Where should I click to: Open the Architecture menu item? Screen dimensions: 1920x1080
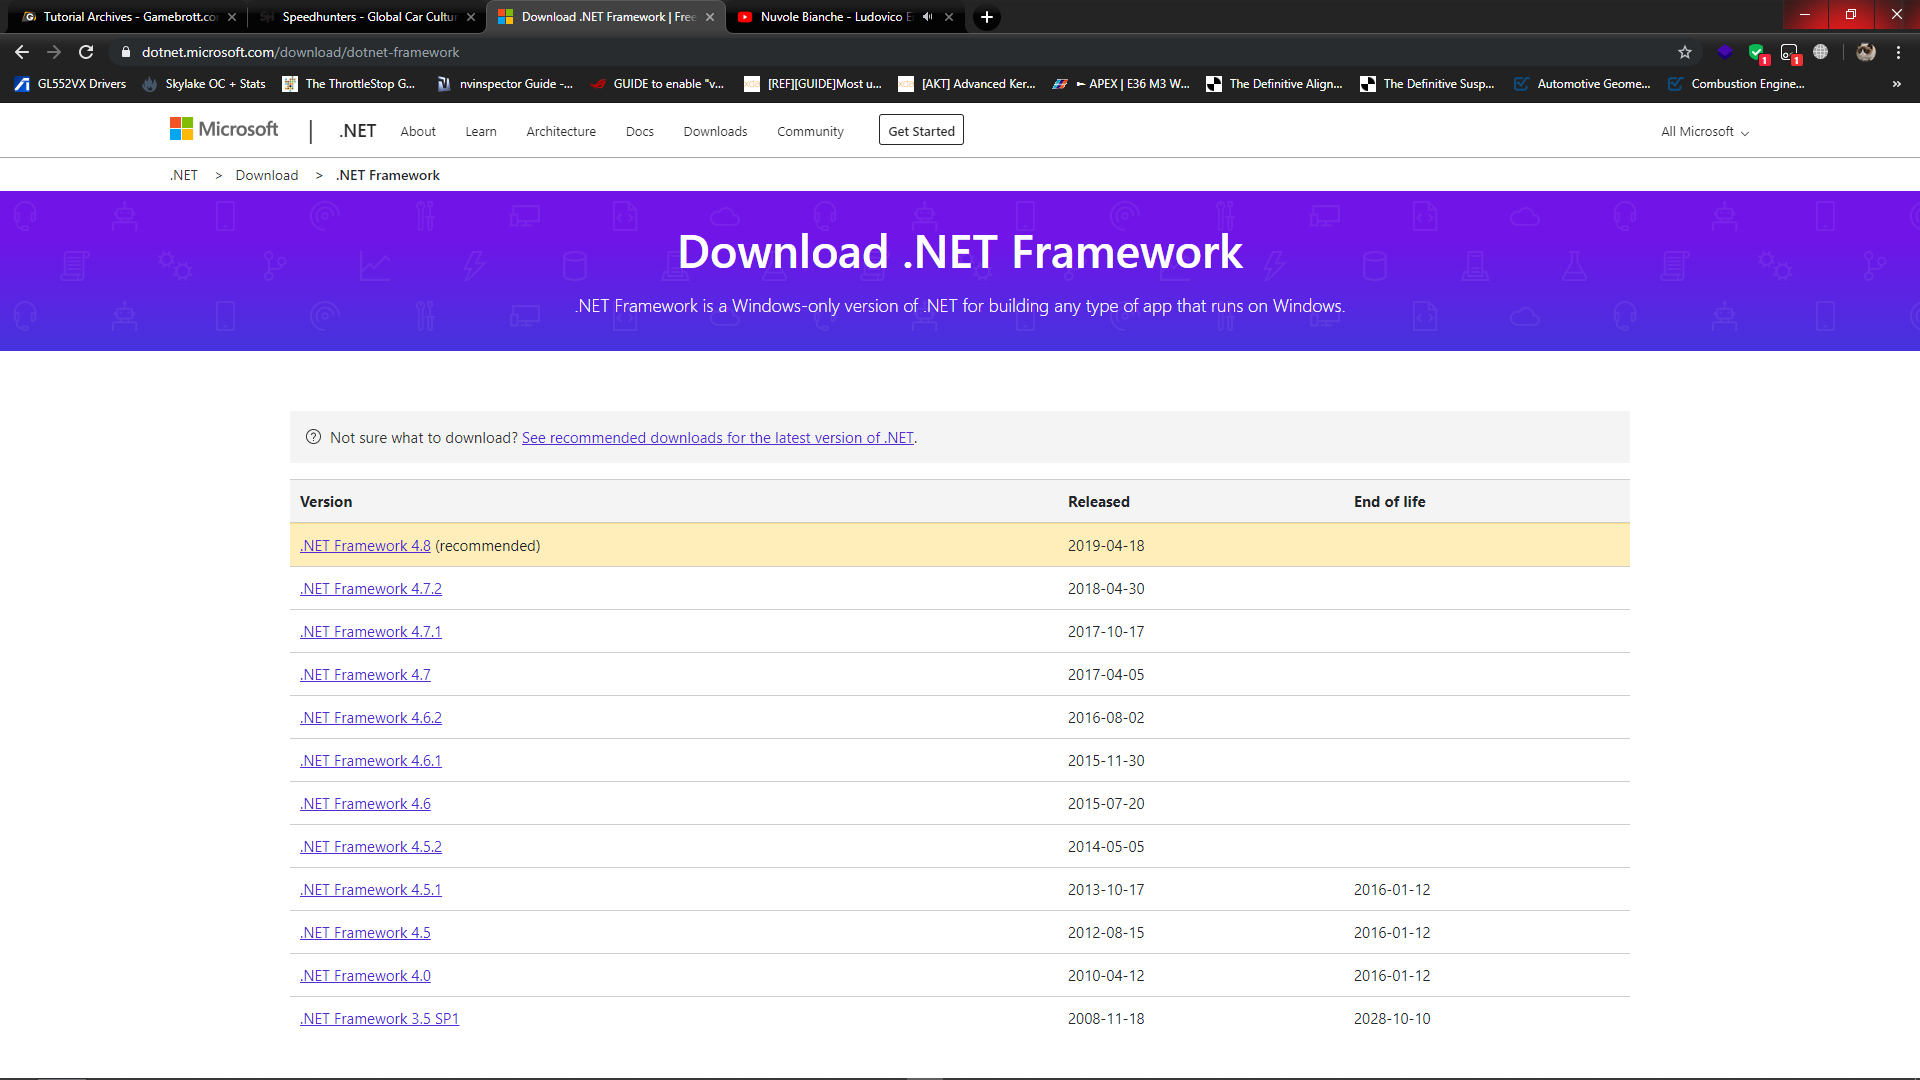coord(560,132)
